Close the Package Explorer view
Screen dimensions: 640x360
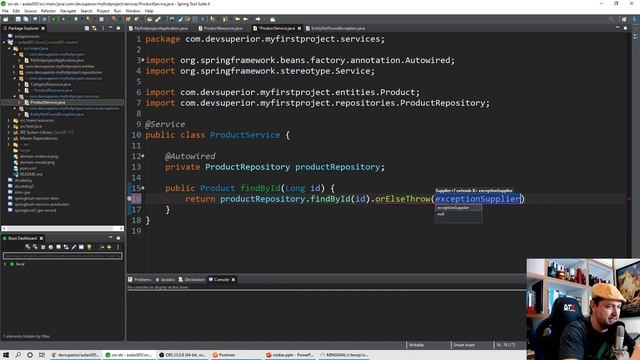[43, 28]
